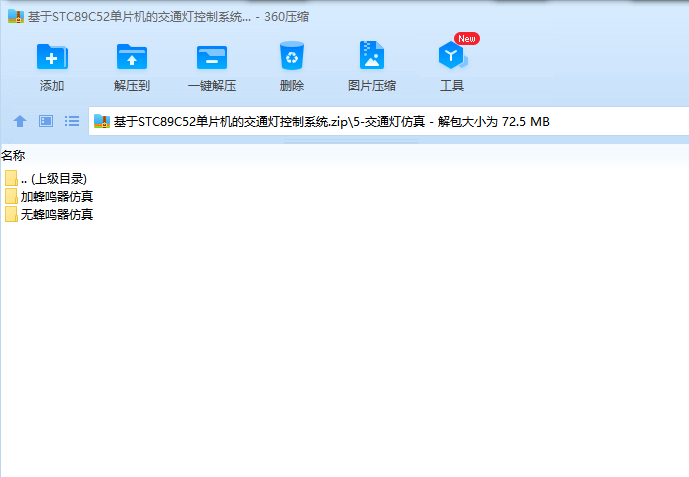Screen dimensions: 689x477
Task: Click the archive icon in path bar
Action: [x=102, y=121]
